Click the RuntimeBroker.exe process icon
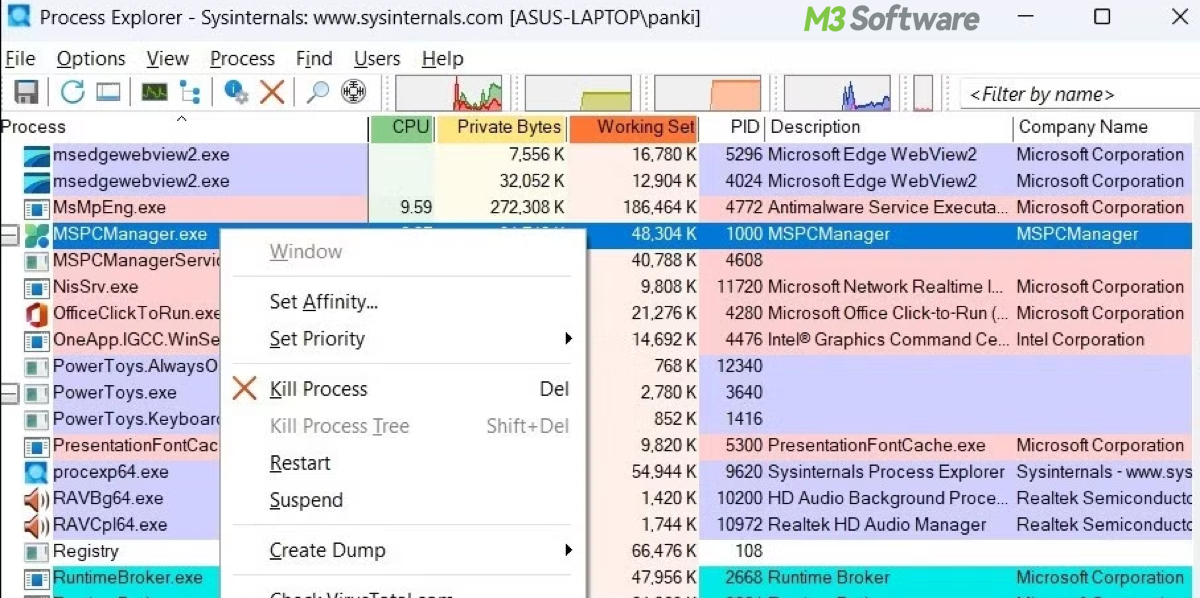 [x=37, y=578]
